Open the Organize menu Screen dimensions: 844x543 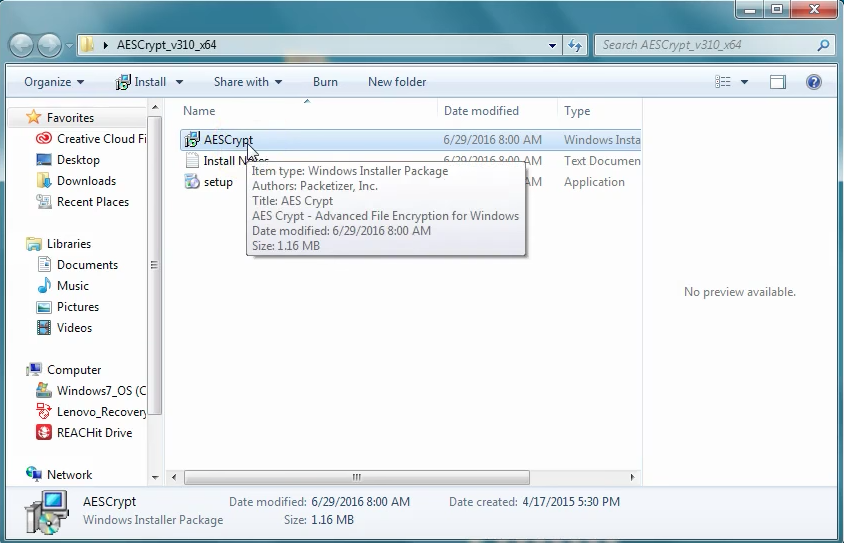click(x=54, y=82)
